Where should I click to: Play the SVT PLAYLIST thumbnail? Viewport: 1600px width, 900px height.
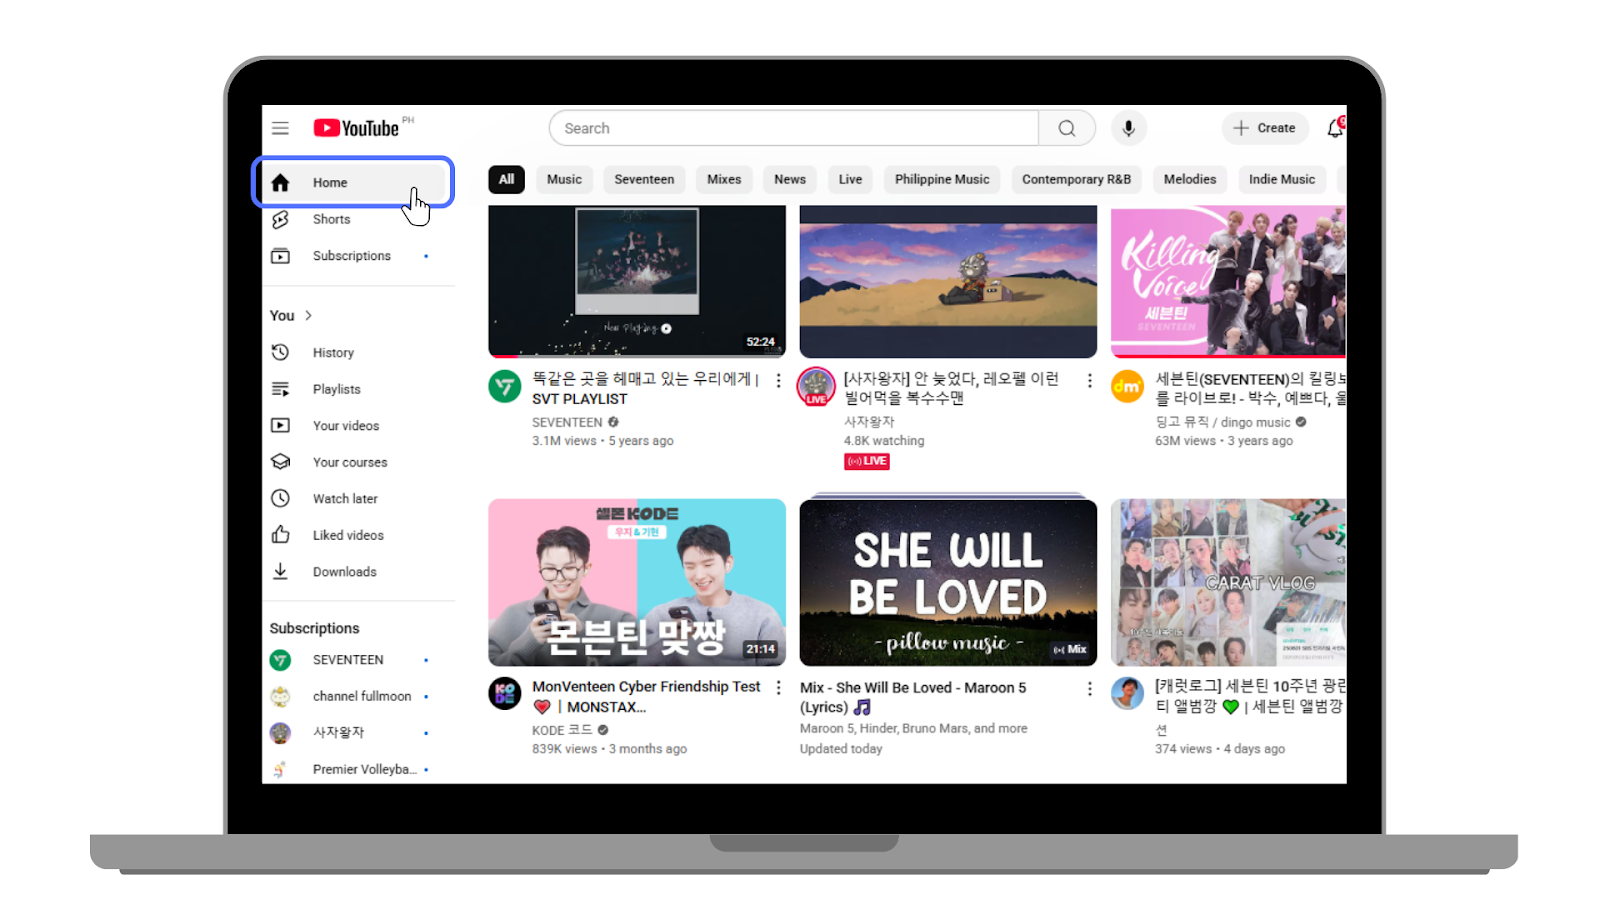637,281
